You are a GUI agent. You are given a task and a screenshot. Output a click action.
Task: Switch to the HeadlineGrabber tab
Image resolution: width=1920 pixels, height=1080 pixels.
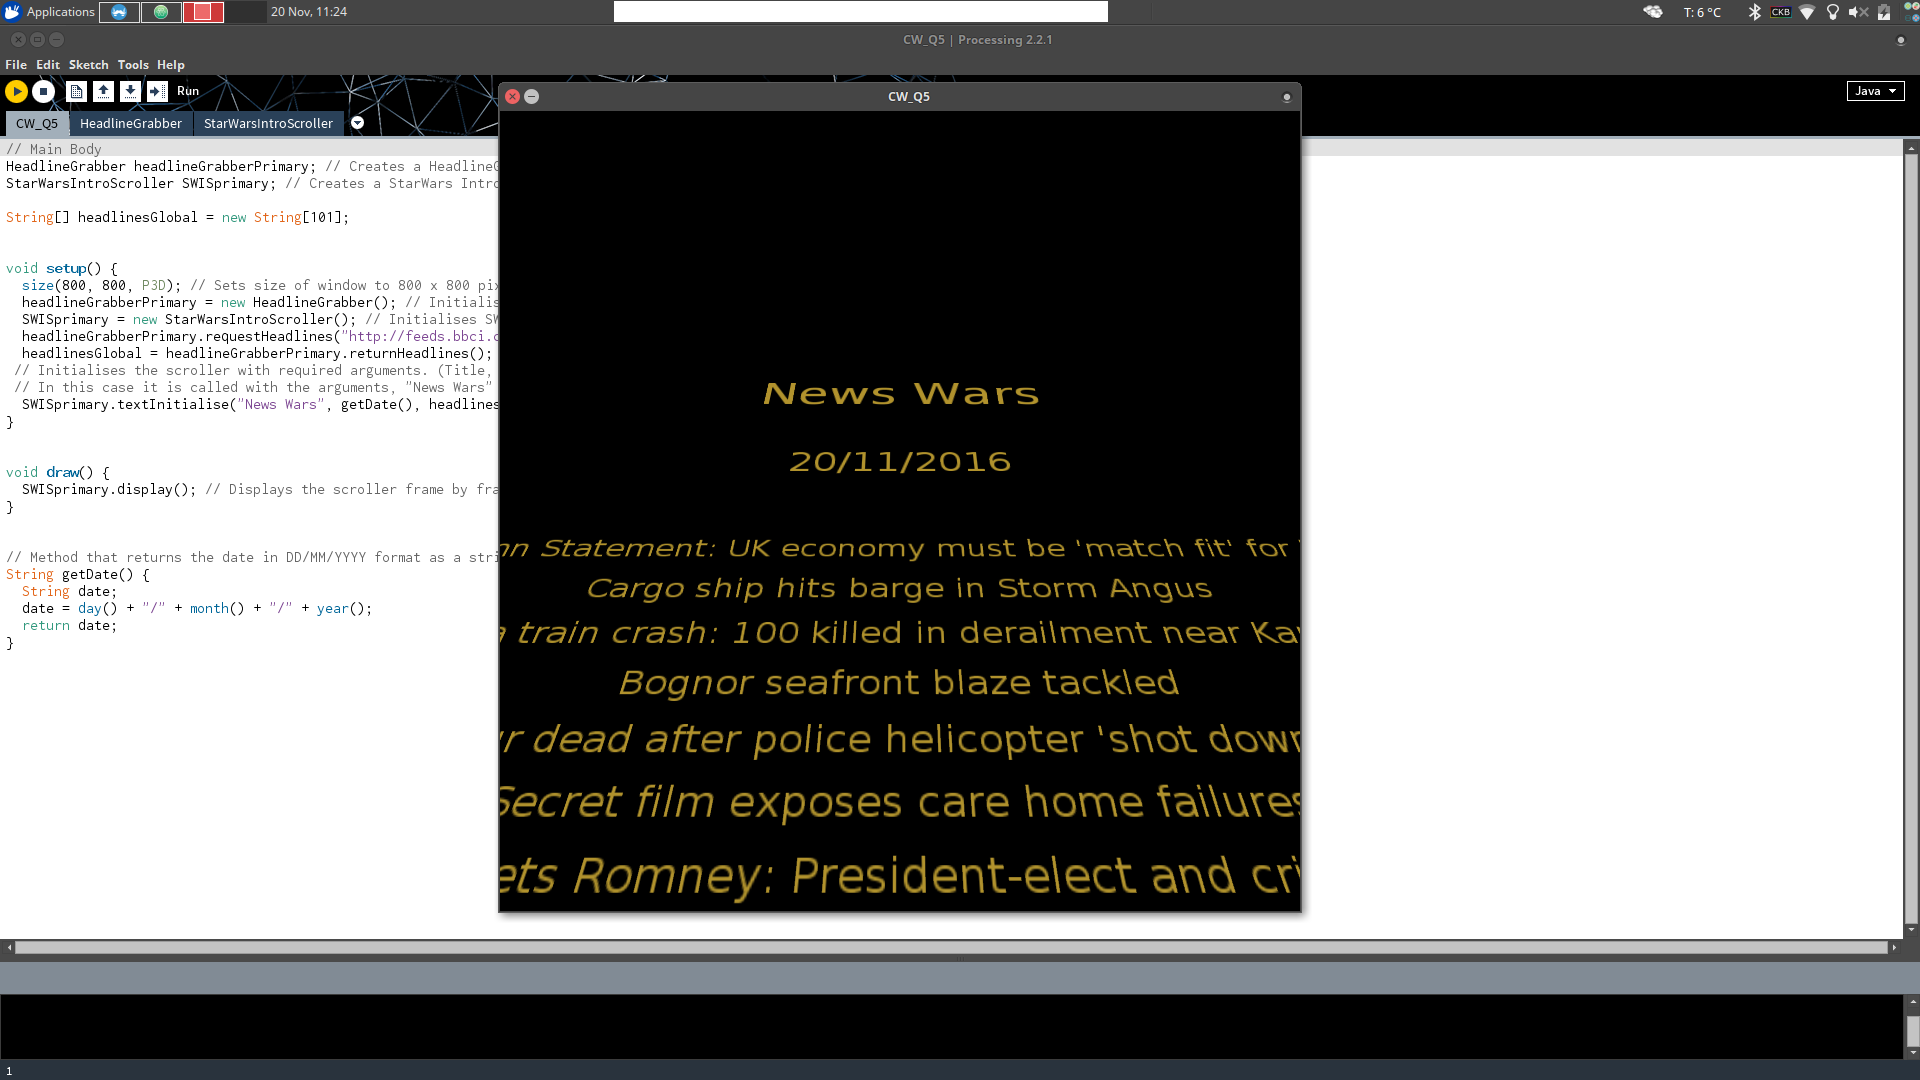coord(131,123)
